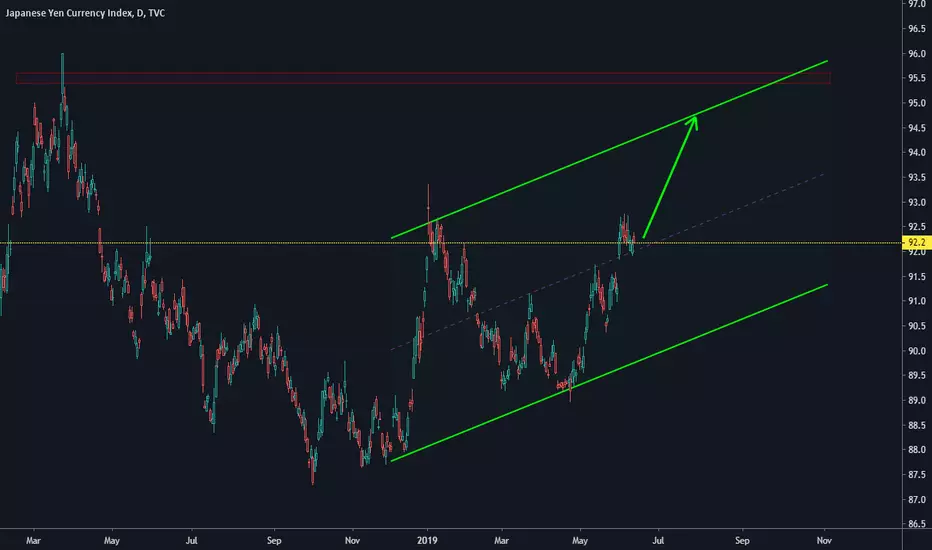Click the 92.5 price axis label
The width and height of the screenshot is (932, 550).
coord(917,227)
